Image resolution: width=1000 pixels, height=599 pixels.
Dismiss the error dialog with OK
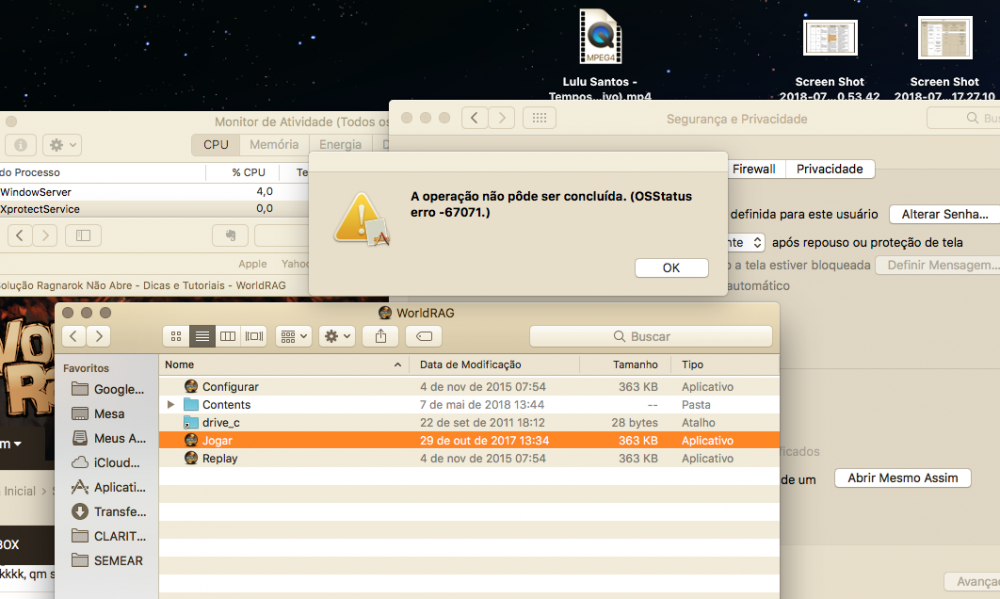tap(671, 268)
